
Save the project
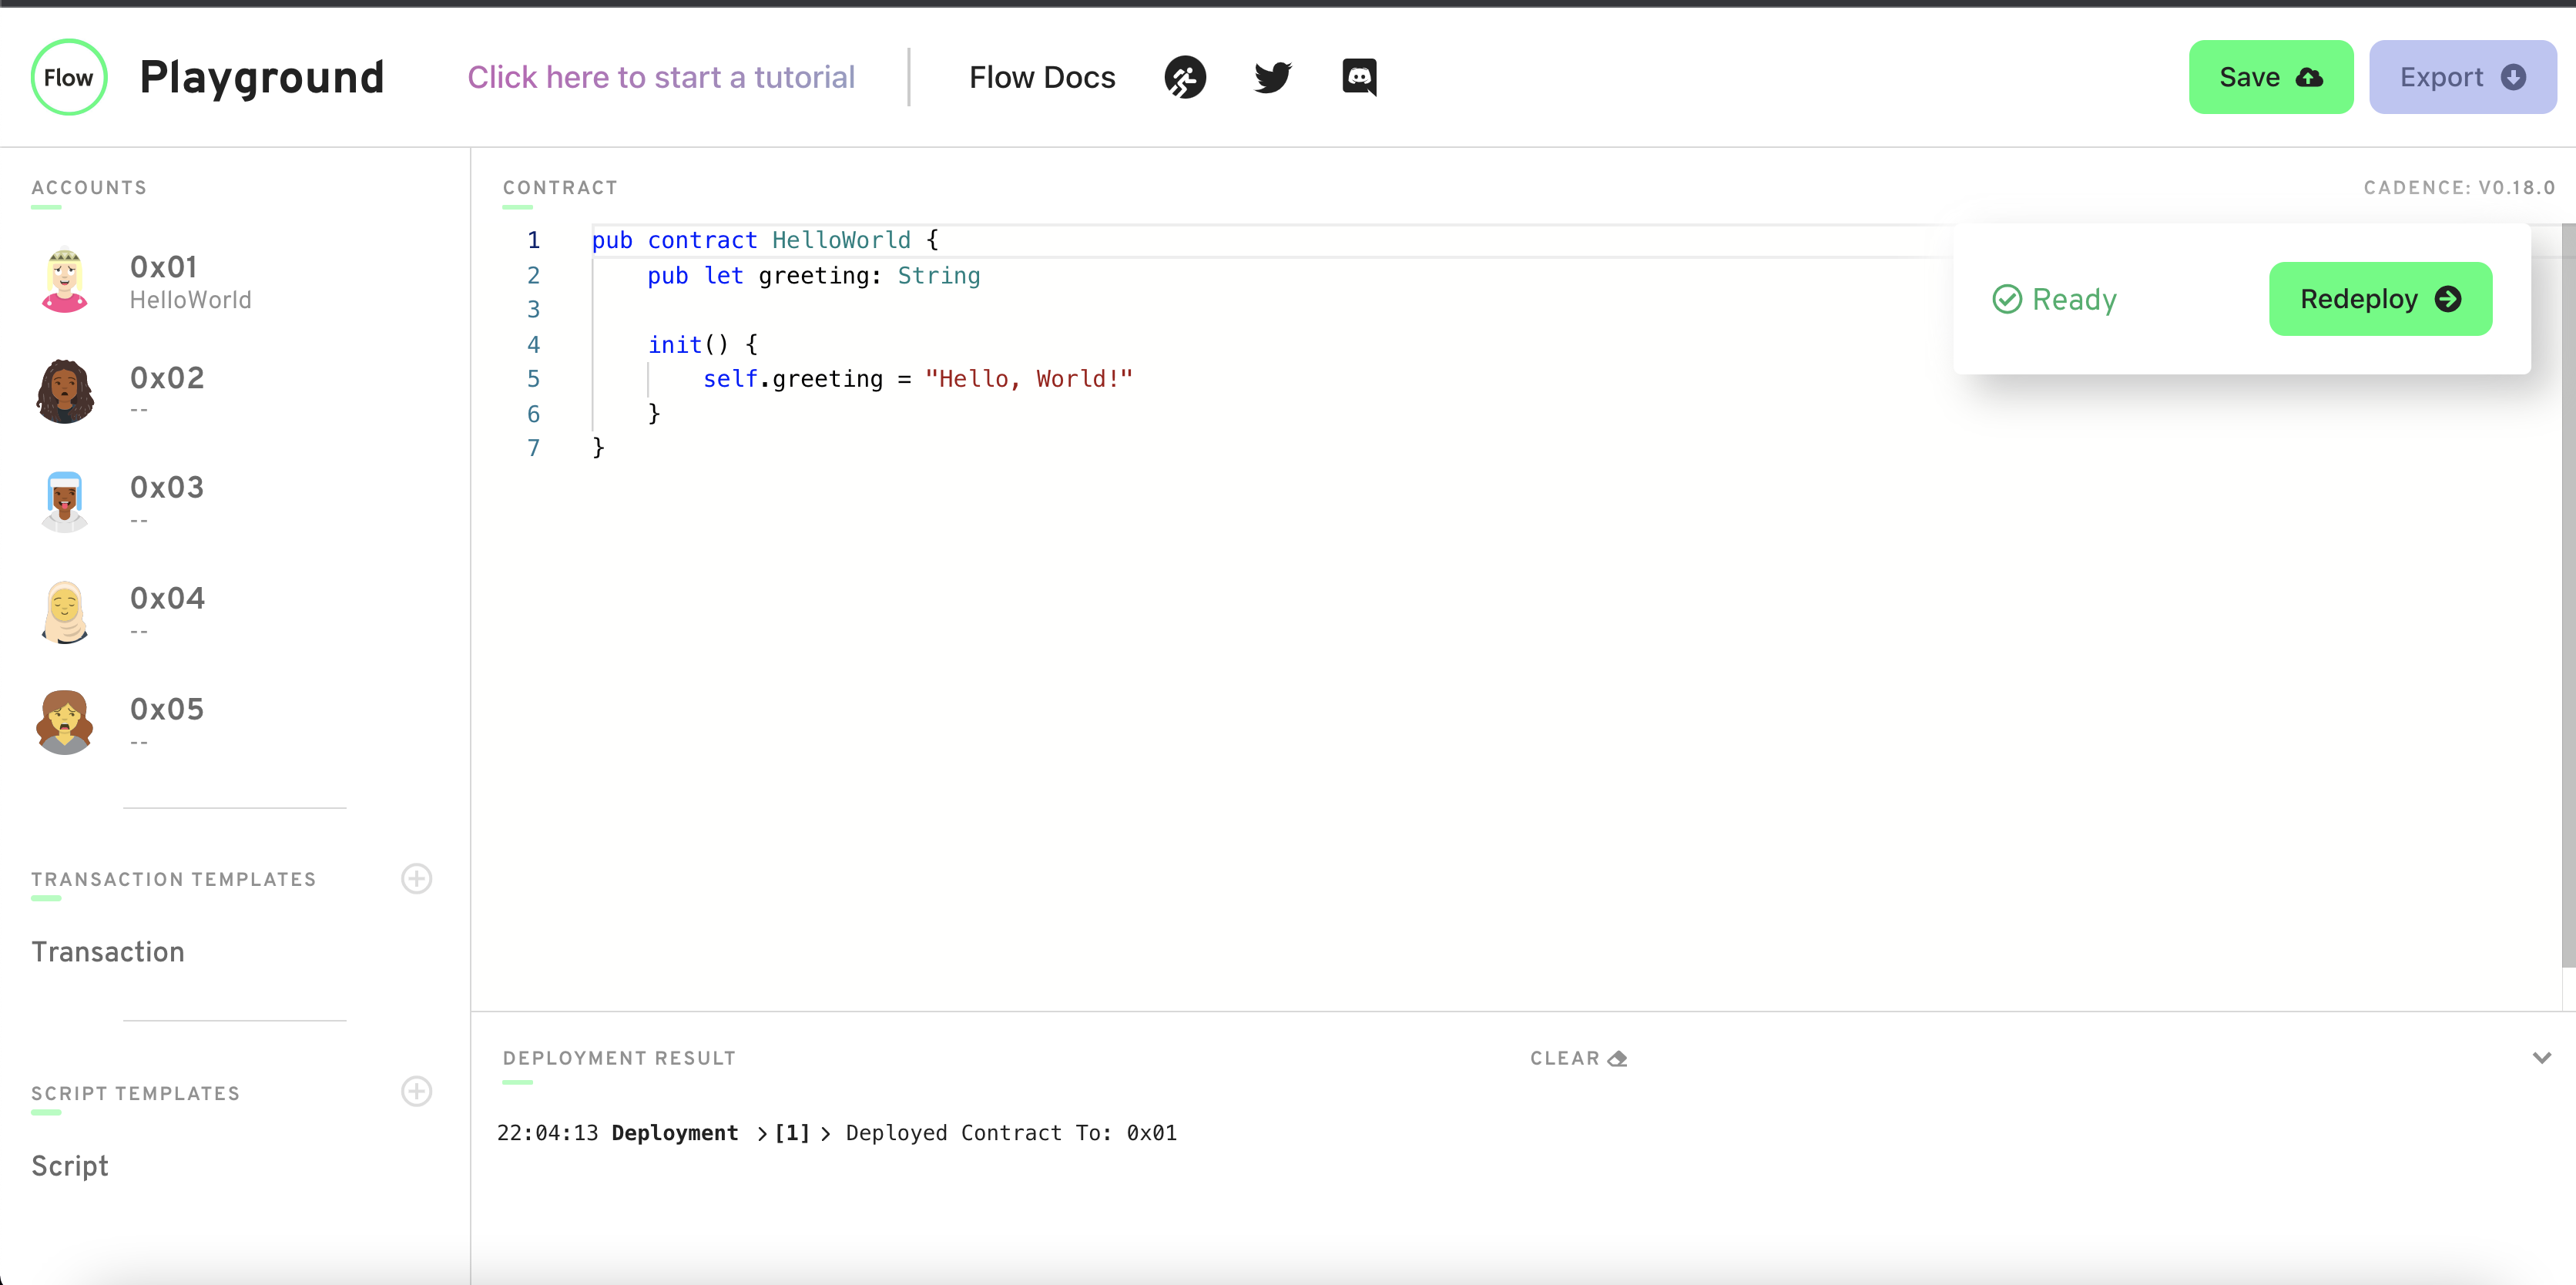coord(2270,77)
